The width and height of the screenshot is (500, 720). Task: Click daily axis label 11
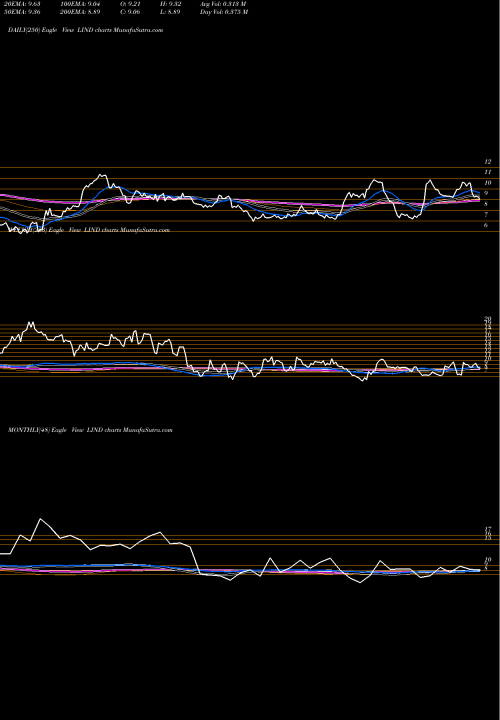pos(488,172)
